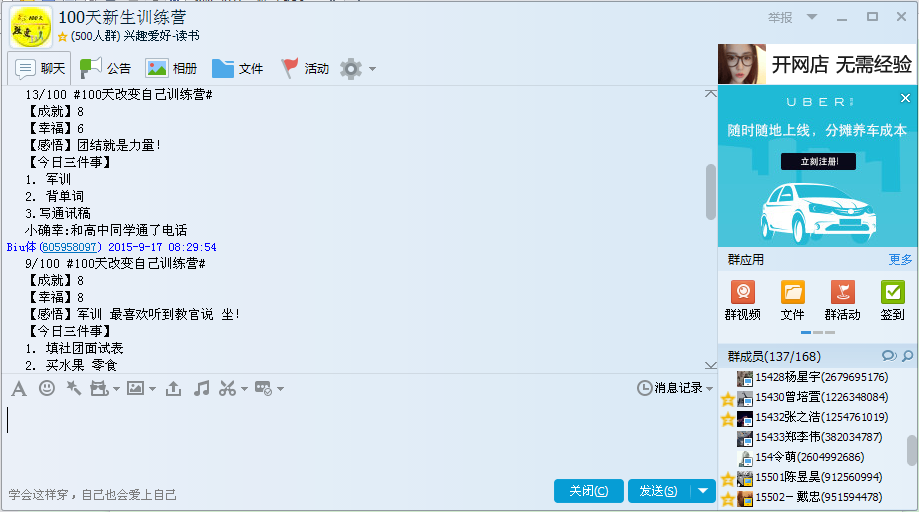This screenshot has height=512, width=919.
Task: Click the music note share icon
Action: pos(201,388)
